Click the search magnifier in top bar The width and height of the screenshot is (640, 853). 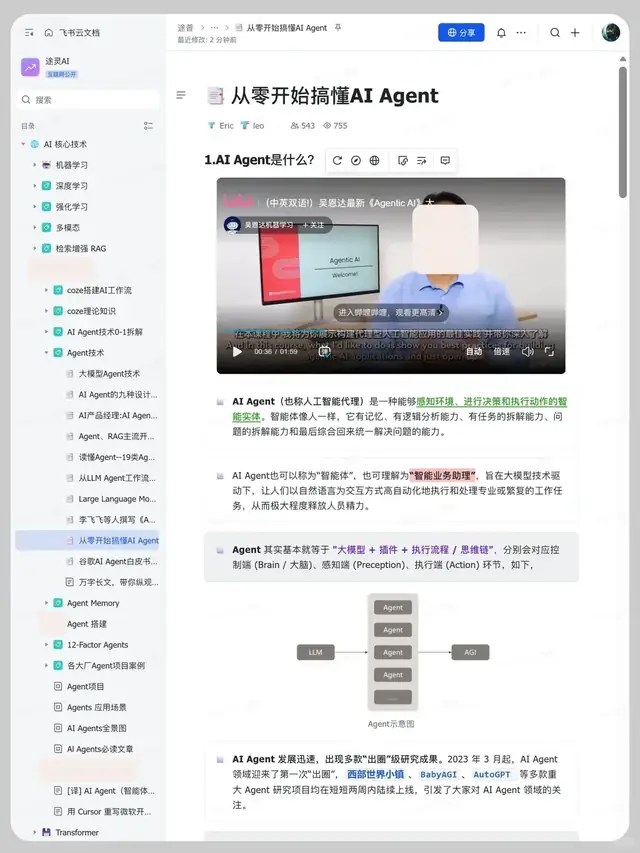click(555, 33)
